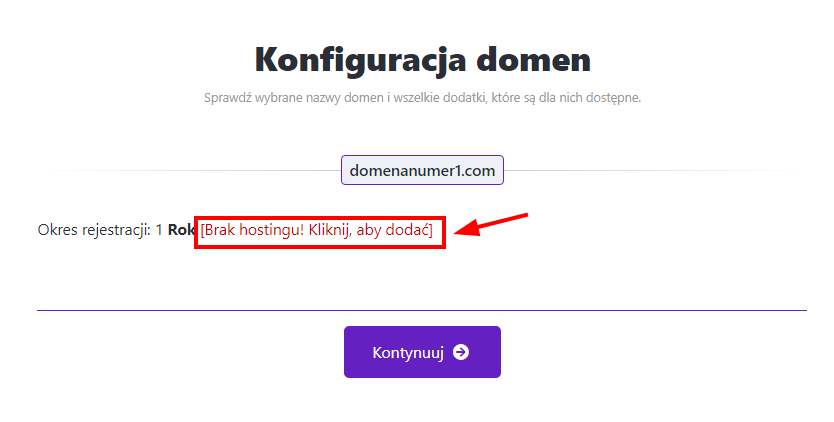Click the gray line right of the domain badge
The width and height of the screenshot is (834, 422).
point(649,170)
